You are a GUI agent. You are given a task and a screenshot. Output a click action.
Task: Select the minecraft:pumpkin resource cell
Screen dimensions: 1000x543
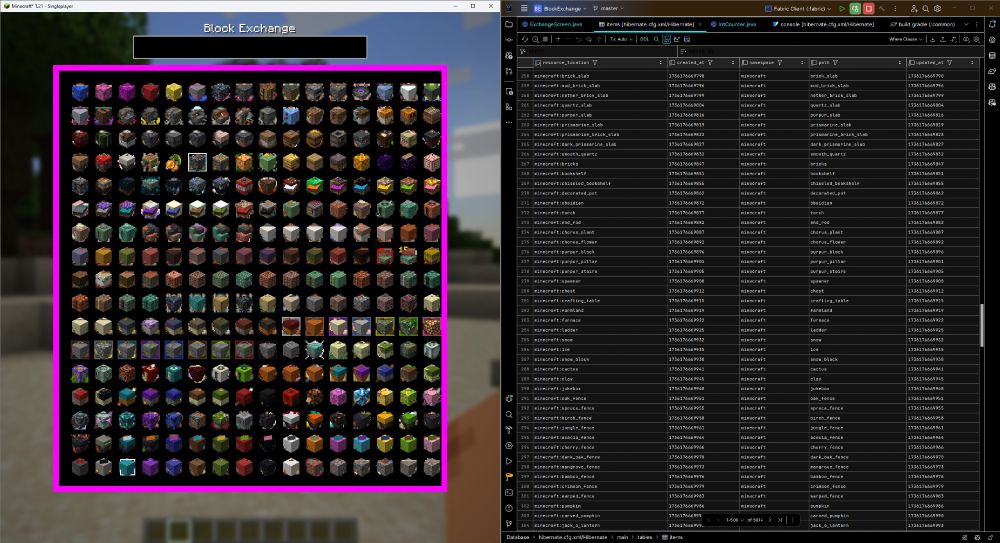point(599,506)
